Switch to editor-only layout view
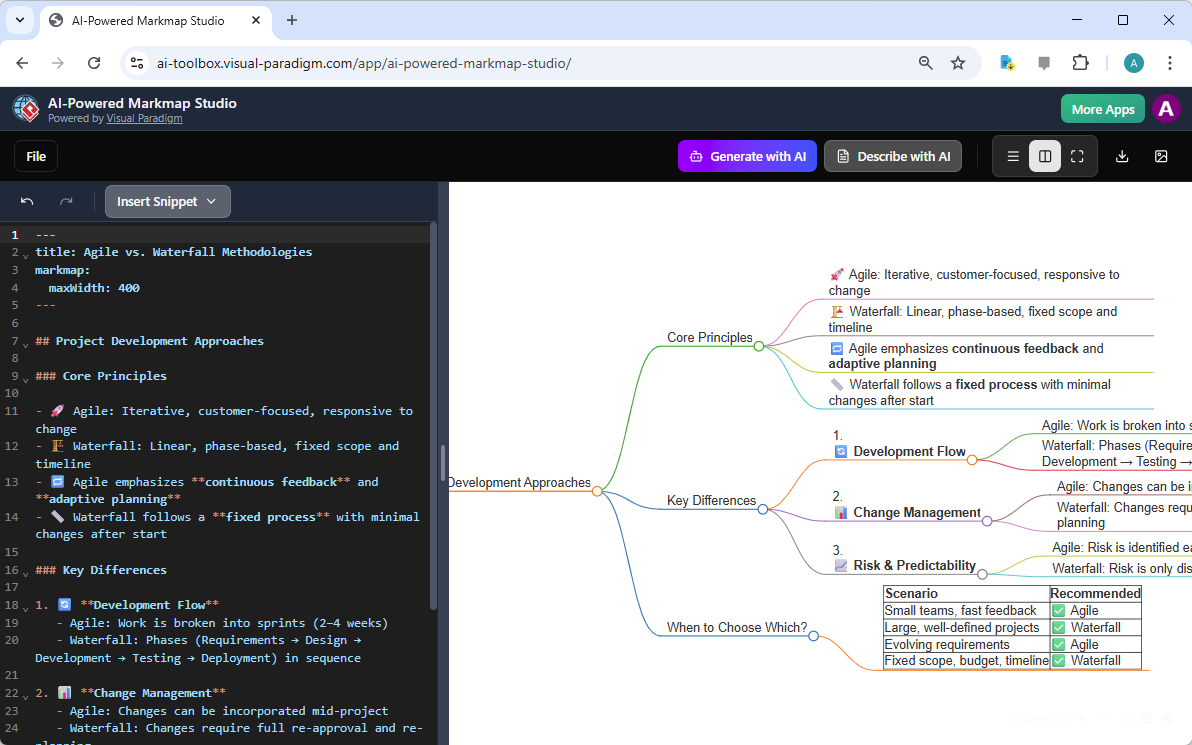 coord(1013,156)
